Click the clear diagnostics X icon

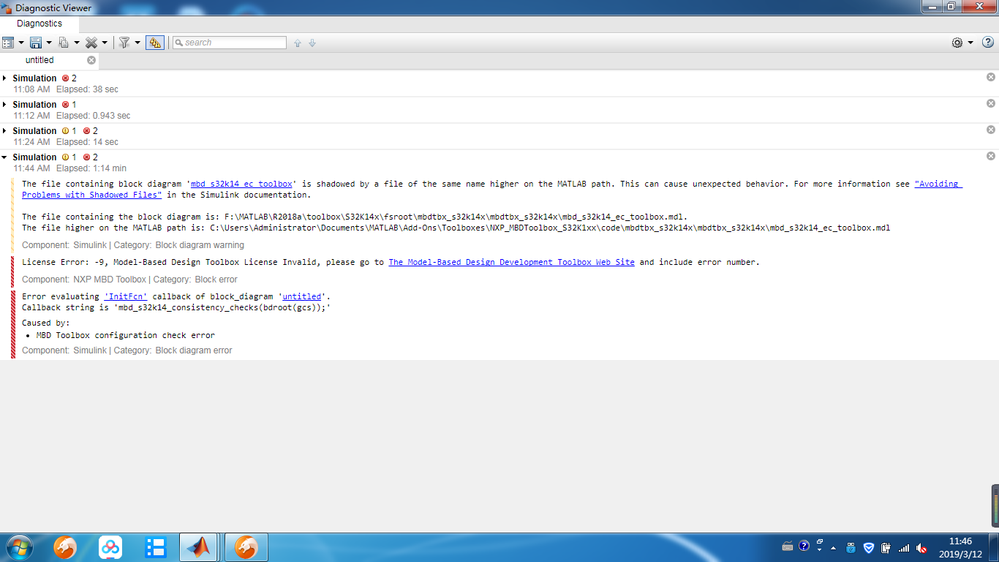coord(92,43)
